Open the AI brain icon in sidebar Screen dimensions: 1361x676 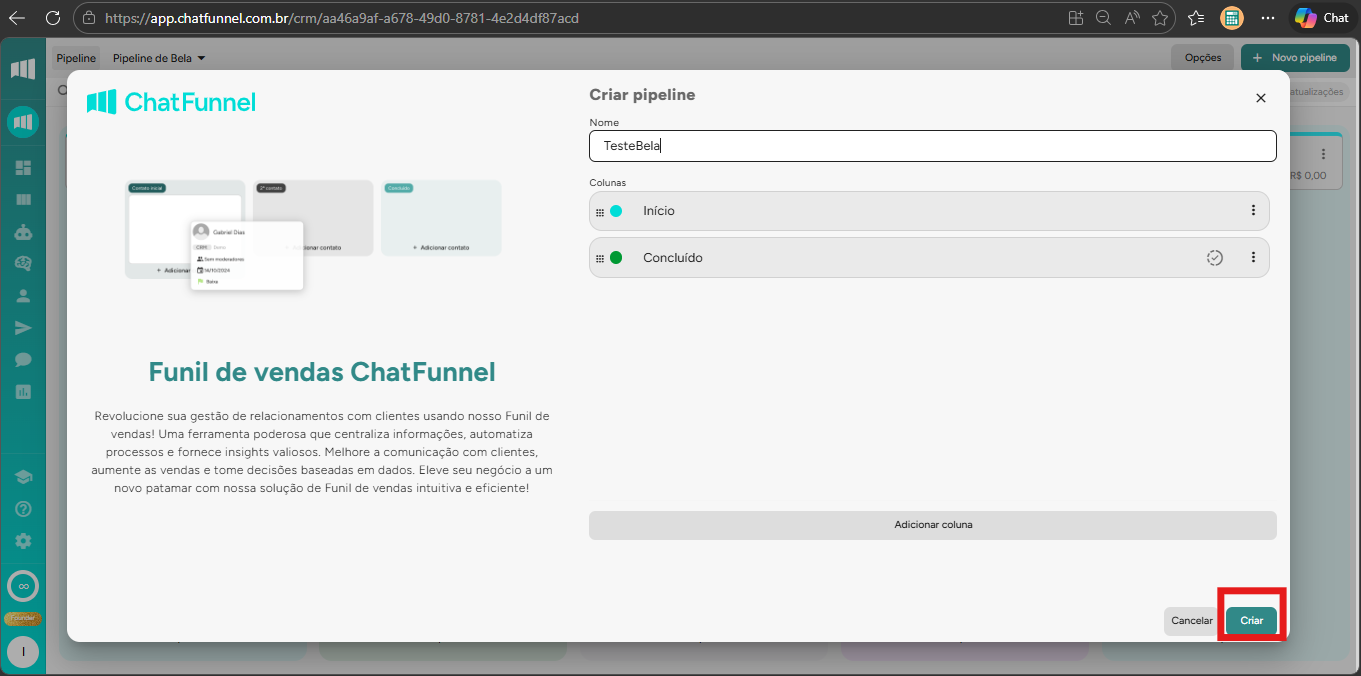pyautogui.click(x=23, y=264)
